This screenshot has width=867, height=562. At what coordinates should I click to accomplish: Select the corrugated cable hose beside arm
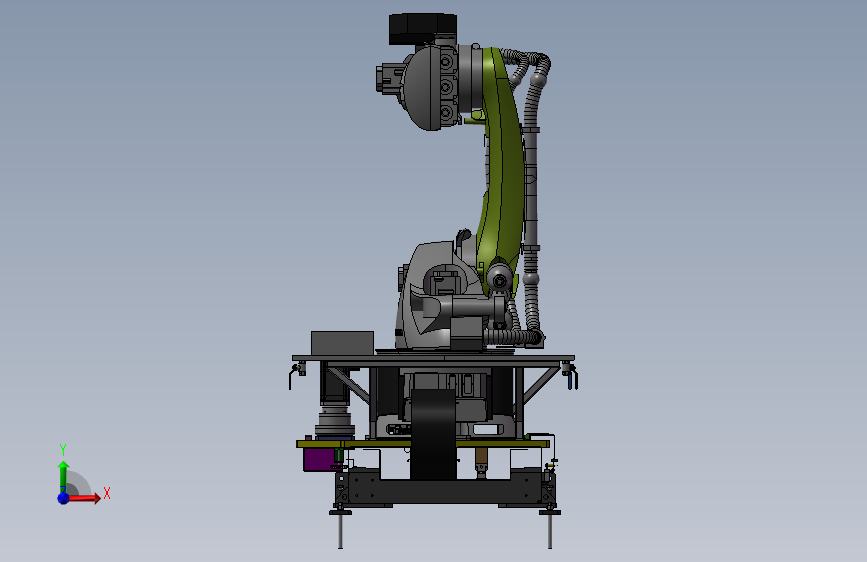(x=531, y=194)
